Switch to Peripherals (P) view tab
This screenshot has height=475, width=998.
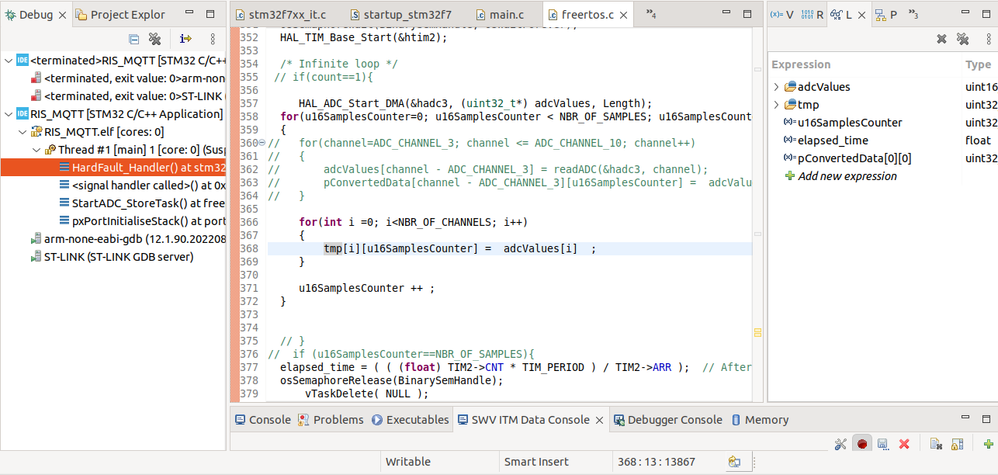[x=886, y=15]
